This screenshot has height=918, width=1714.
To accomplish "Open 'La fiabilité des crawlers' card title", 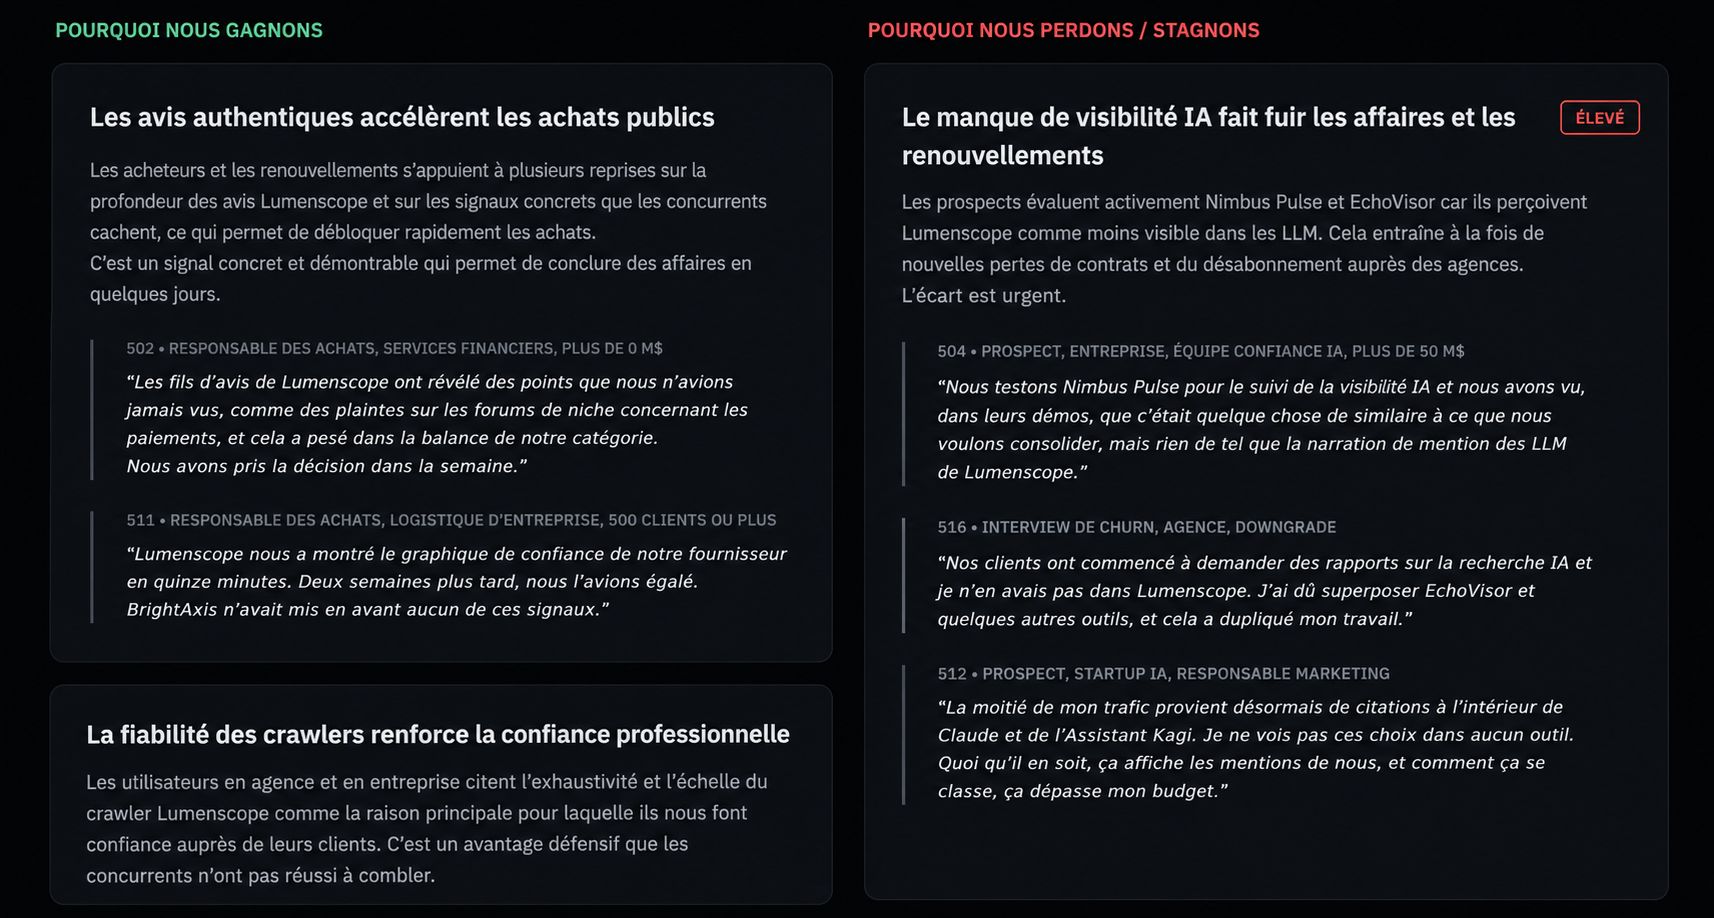I will point(438,734).
